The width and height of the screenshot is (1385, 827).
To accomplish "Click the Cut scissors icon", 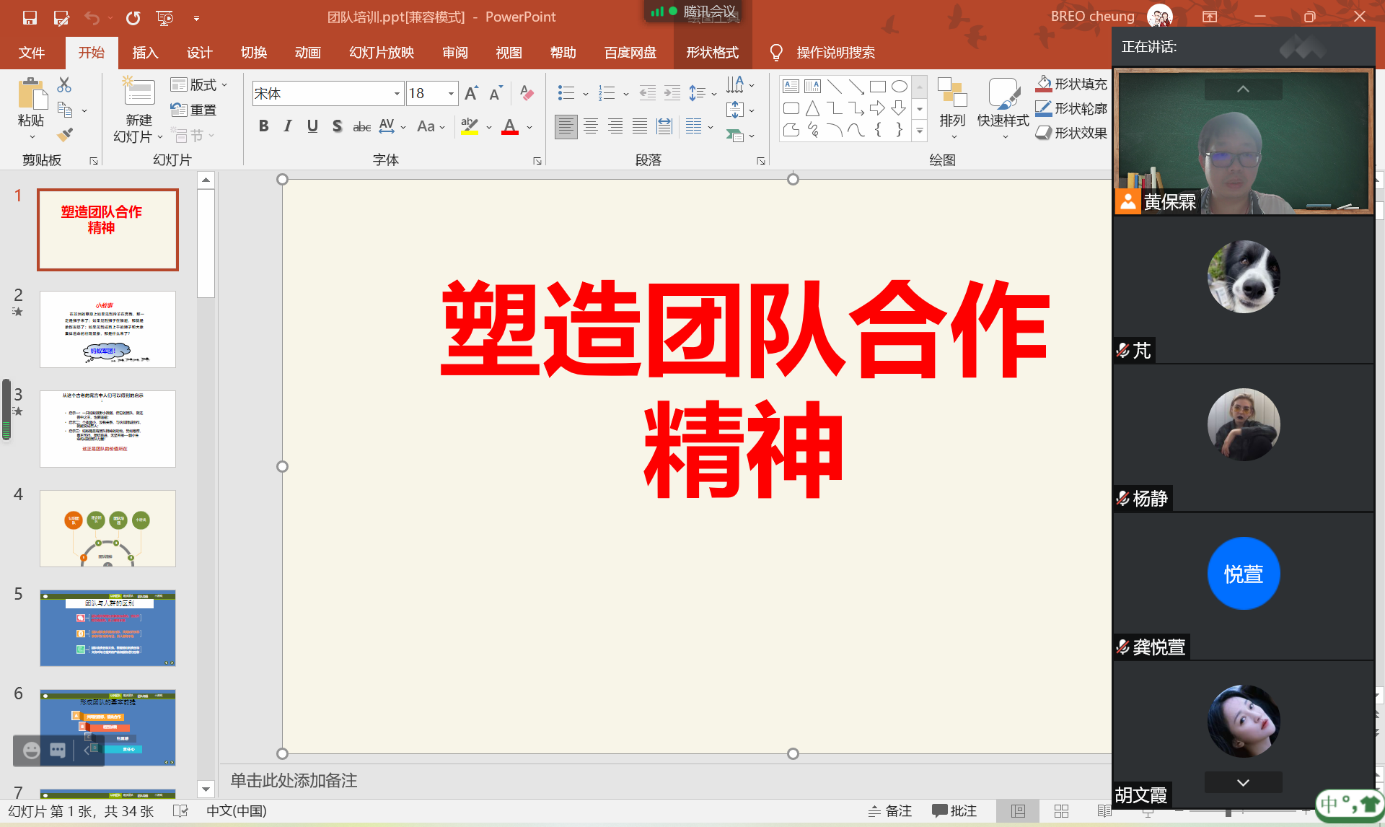I will pos(65,86).
